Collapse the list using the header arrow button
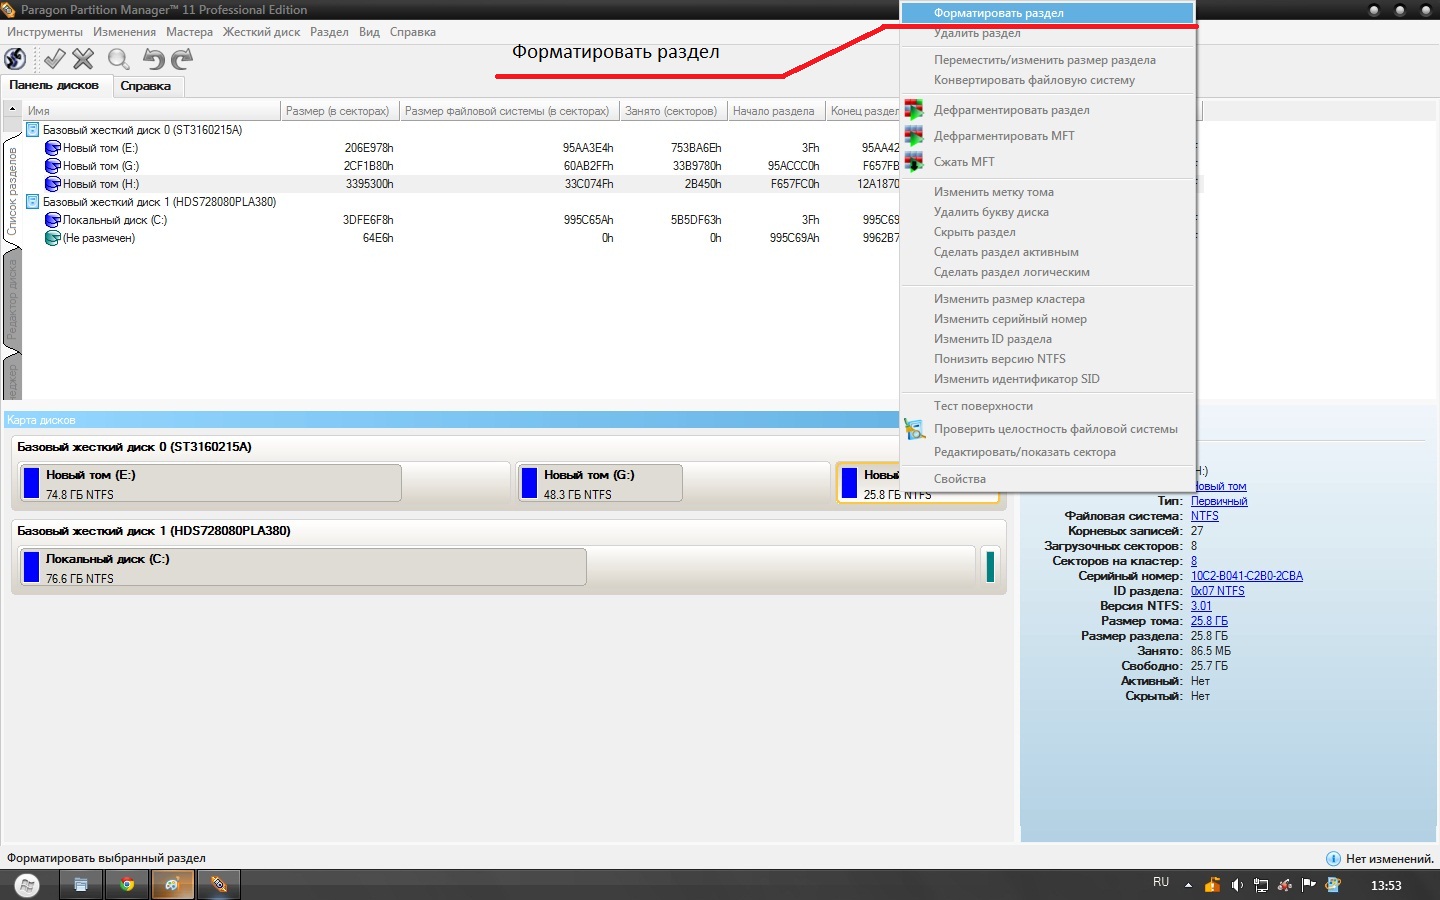This screenshot has height=900, width=1440. point(13,109)
